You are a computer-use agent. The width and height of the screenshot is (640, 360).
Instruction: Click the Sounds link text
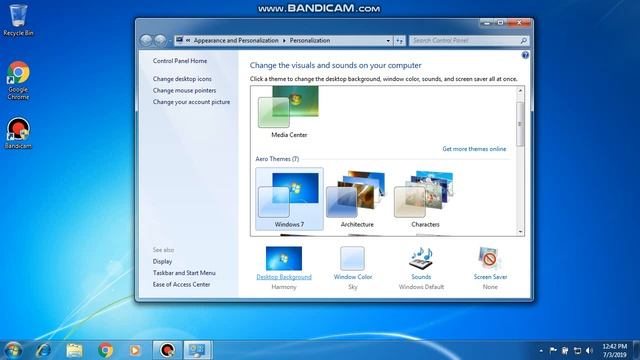[421, 277]
